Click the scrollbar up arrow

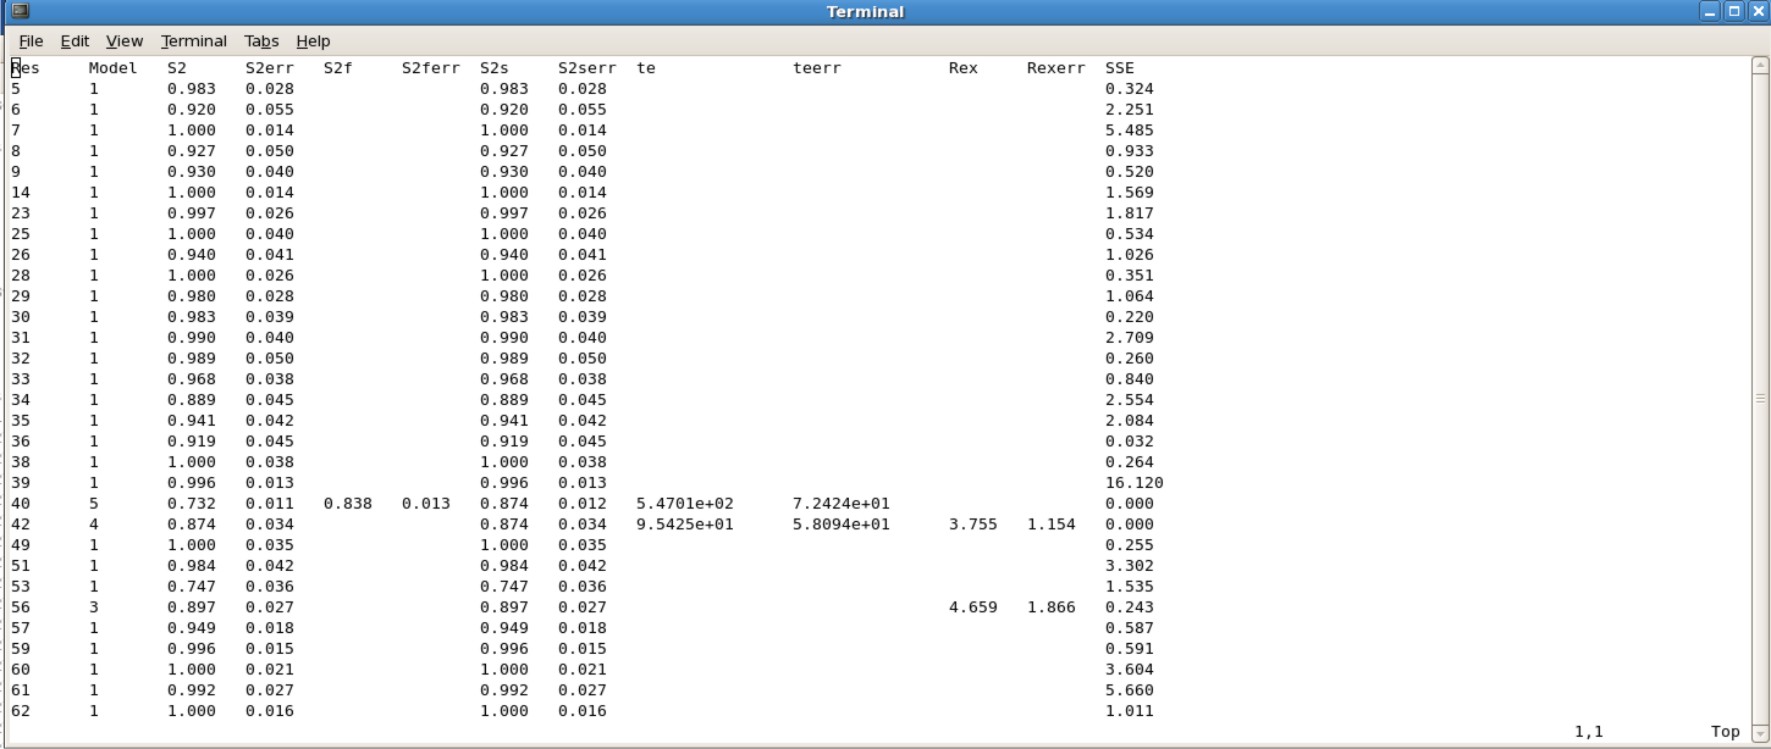click(x=1760, y=66)
